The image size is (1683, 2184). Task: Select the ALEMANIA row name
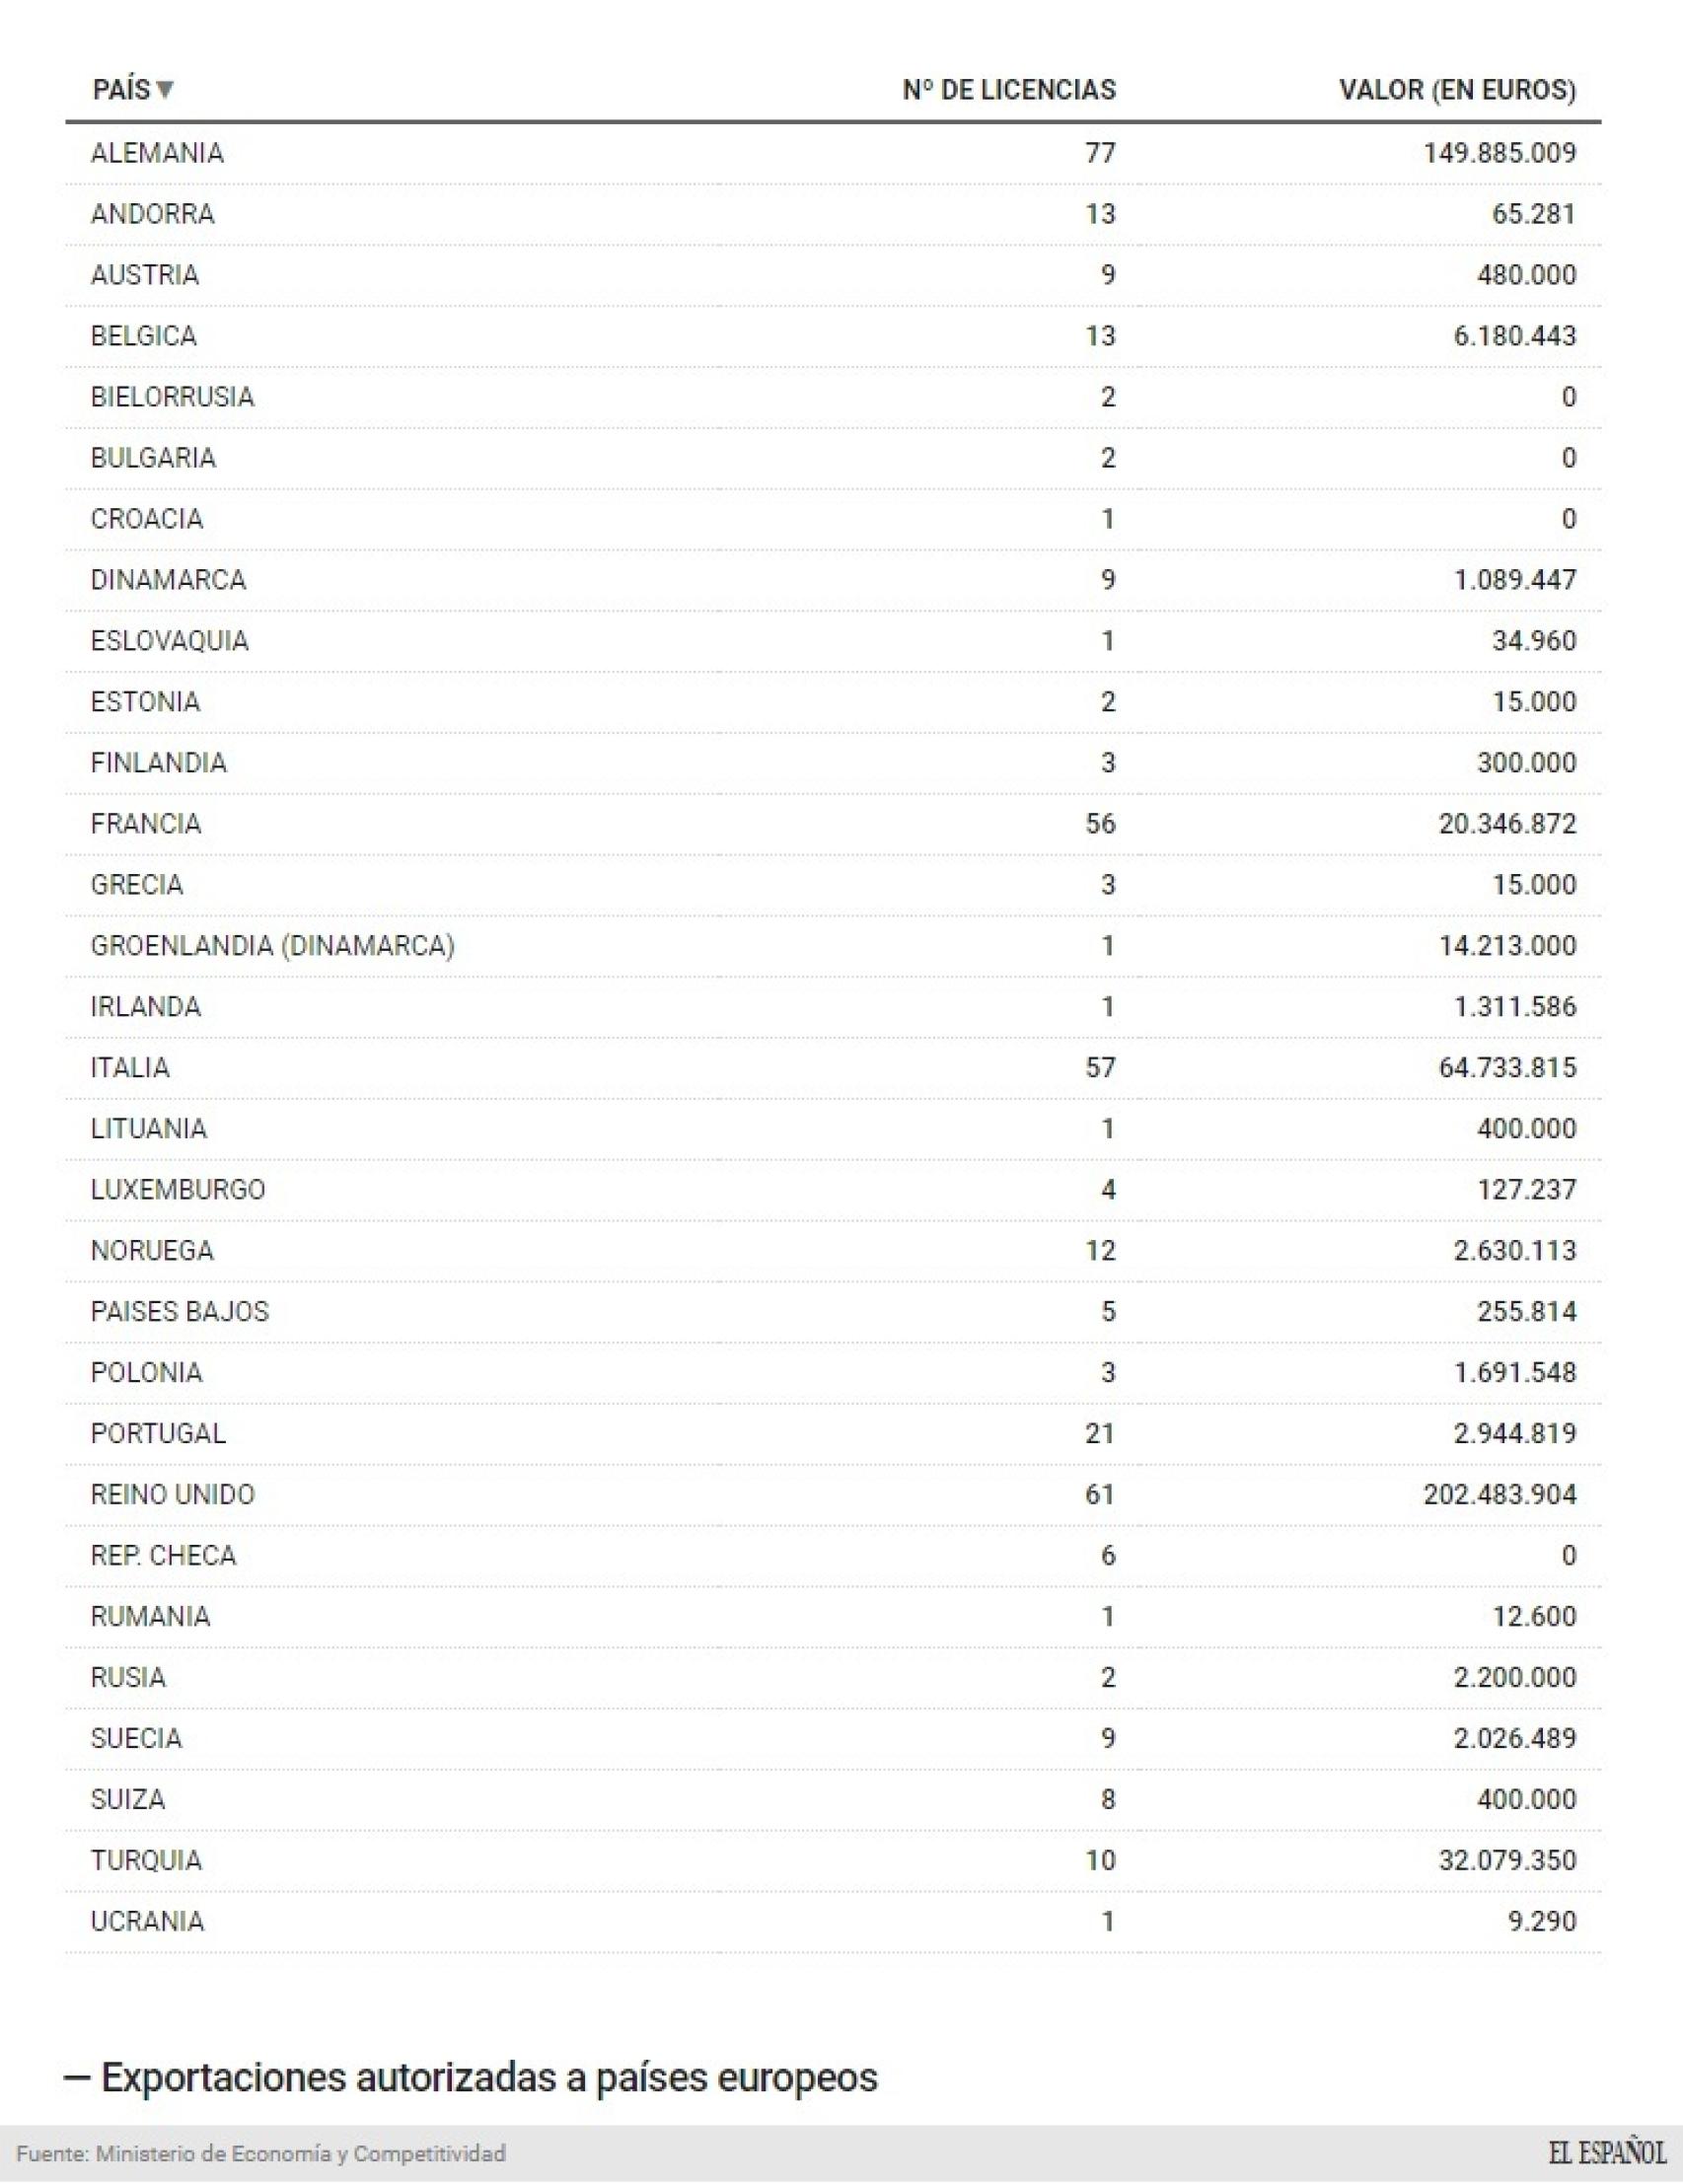[x=157, y=153]
